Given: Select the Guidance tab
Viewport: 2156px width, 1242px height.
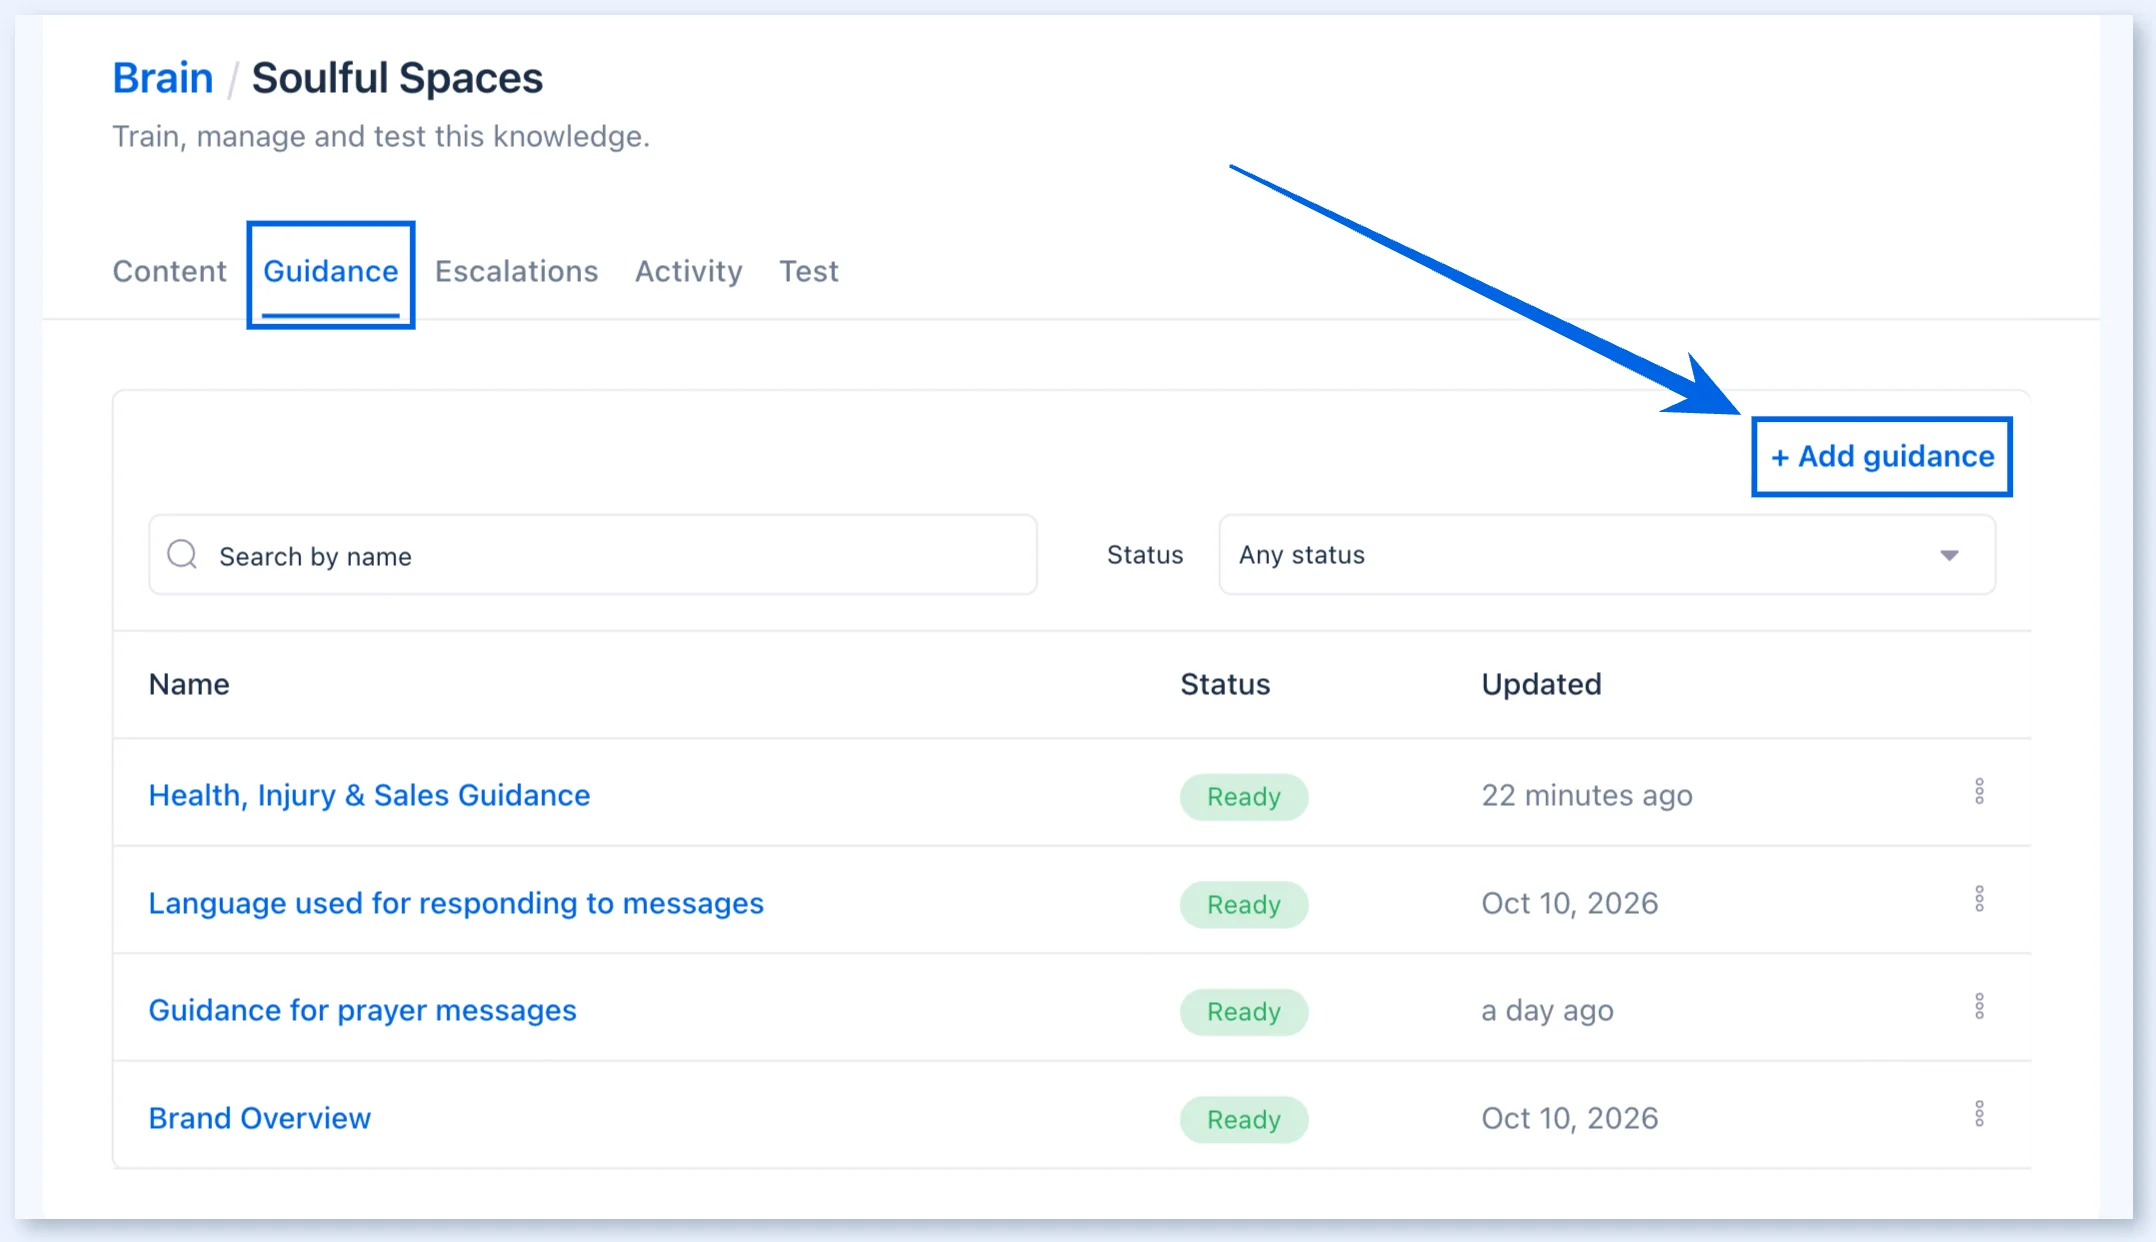Looking at the screenshot, I should (330, 271).
